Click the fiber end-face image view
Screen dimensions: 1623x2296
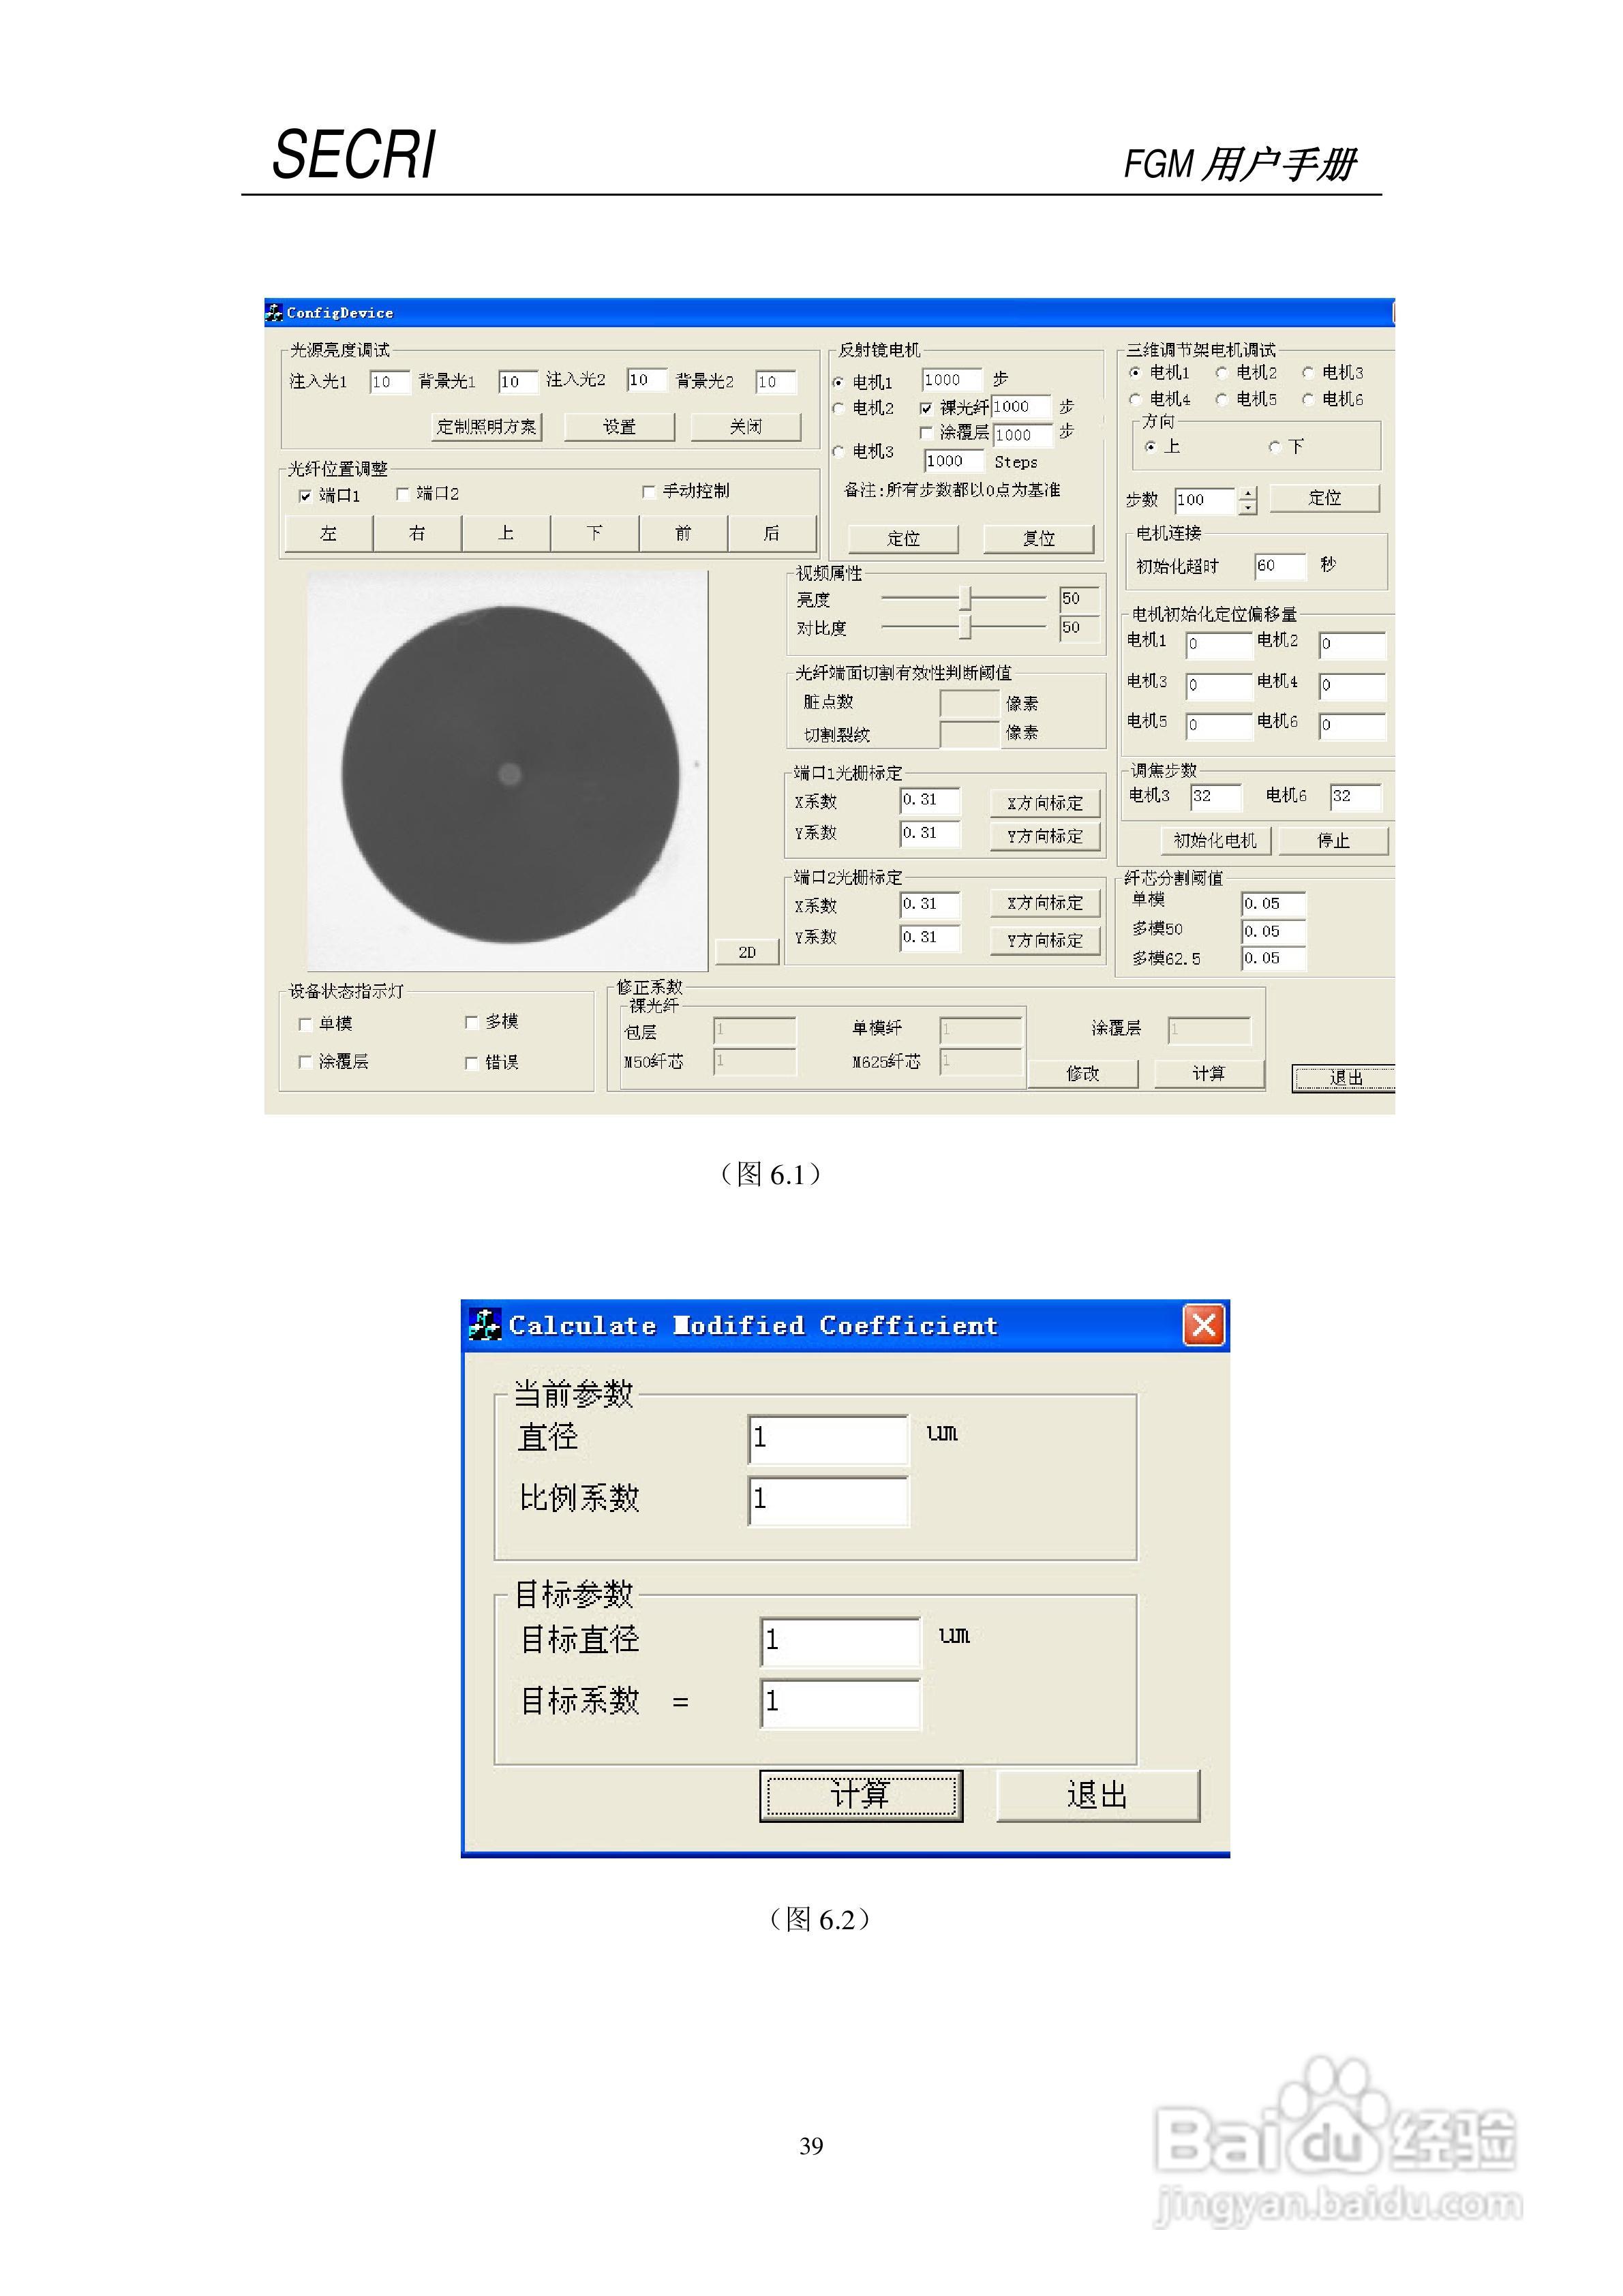pos(508,771)
